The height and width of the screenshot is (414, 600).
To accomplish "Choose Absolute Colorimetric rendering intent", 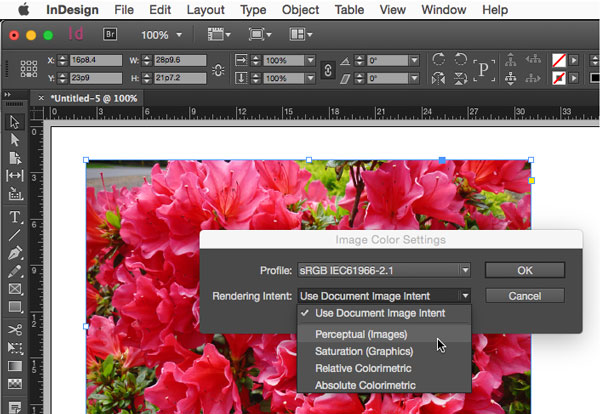I will [x=384, y=385].
